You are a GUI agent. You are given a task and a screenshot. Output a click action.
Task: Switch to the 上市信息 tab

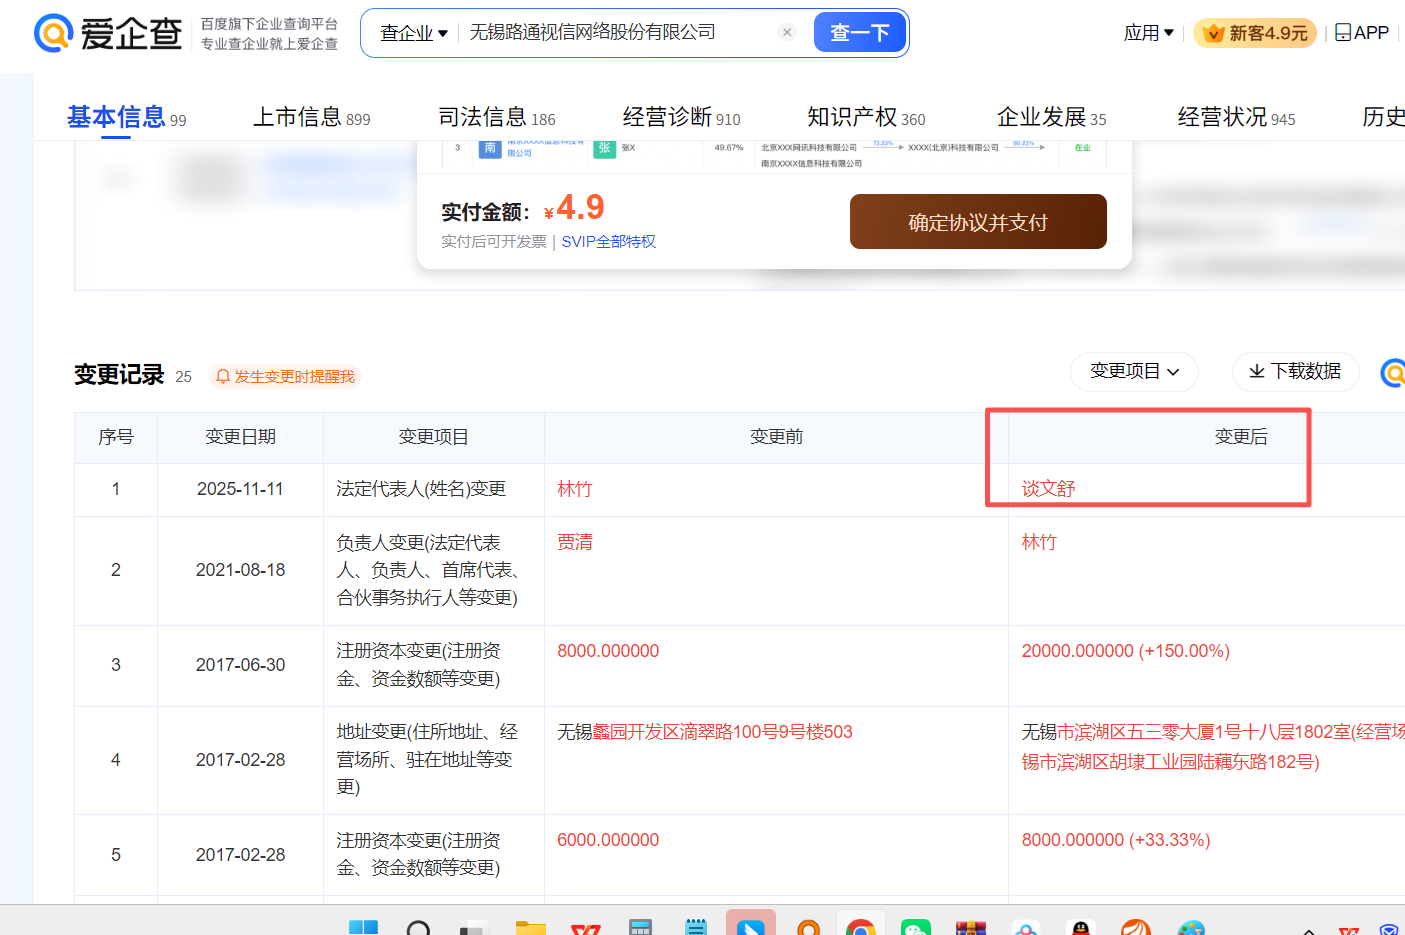311,118
